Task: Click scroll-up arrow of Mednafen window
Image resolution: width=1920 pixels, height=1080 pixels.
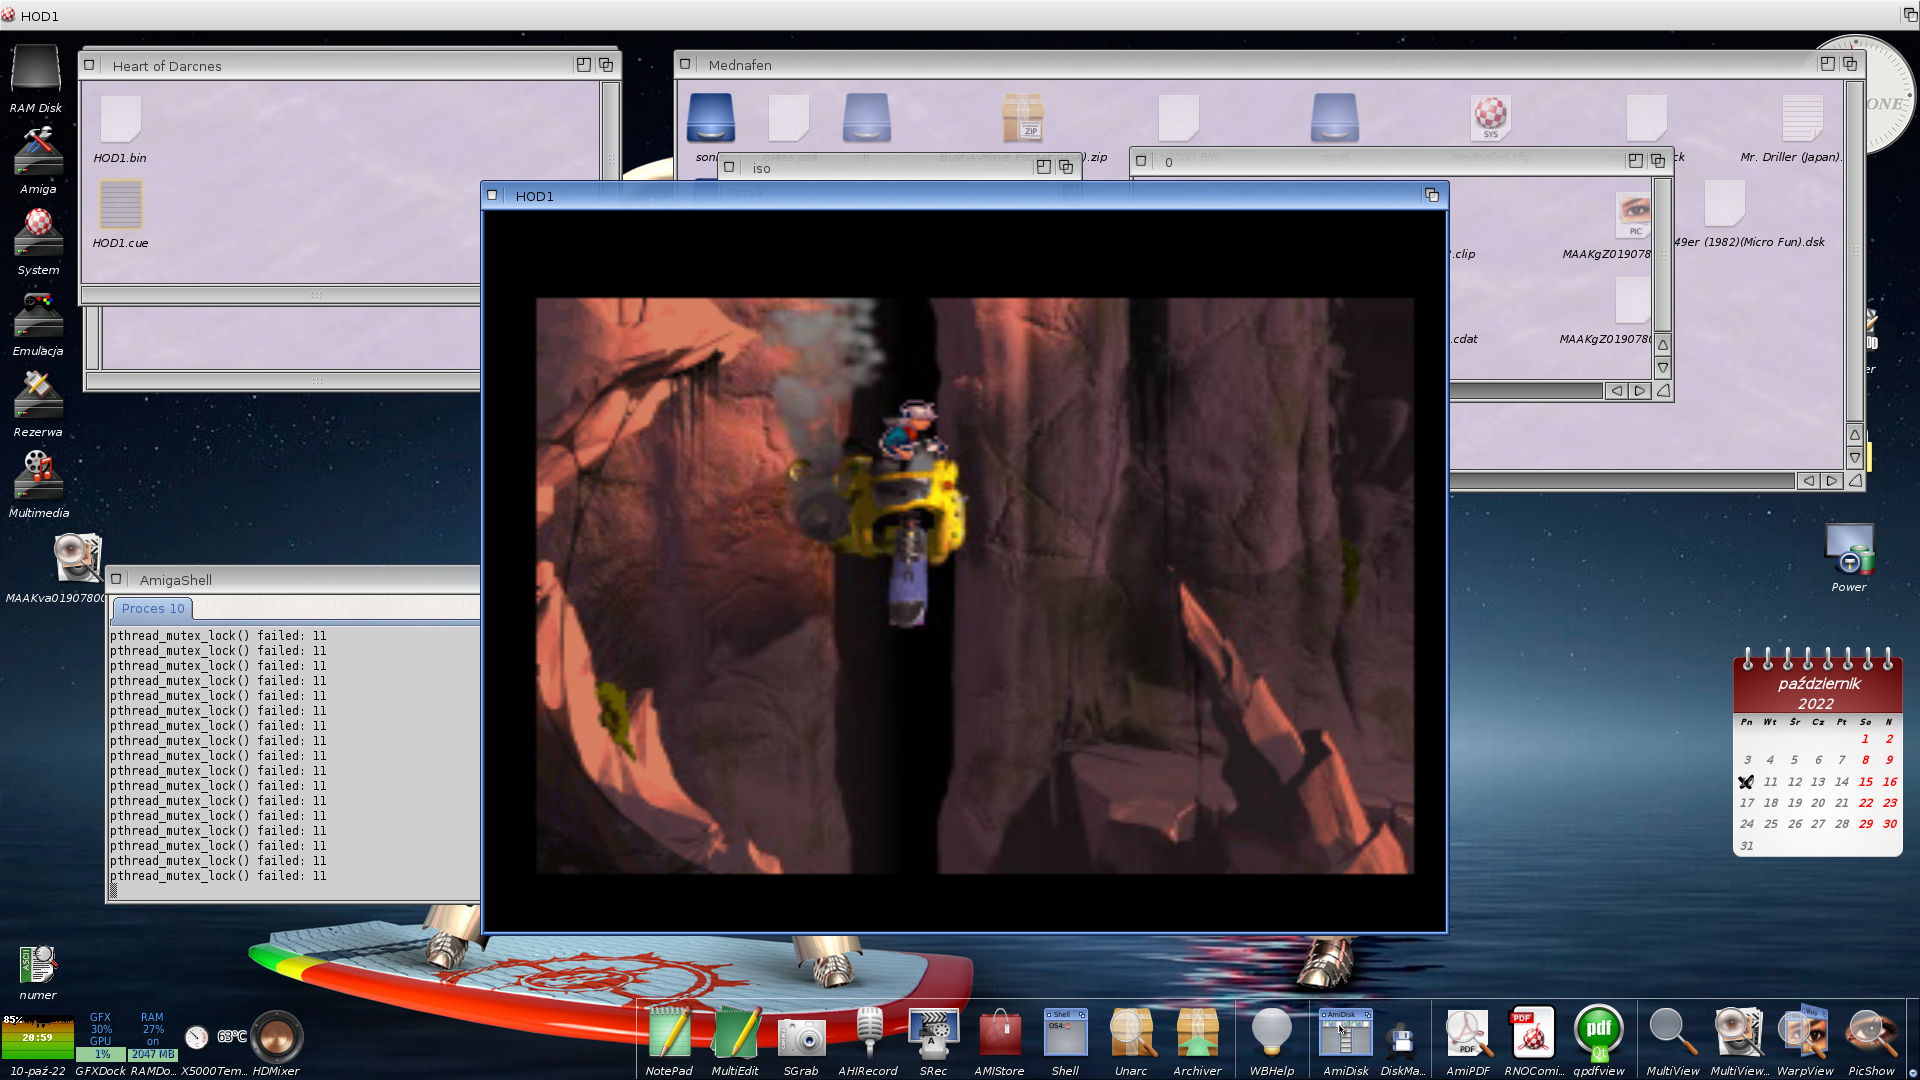Action: click(x=1855, y=435)
